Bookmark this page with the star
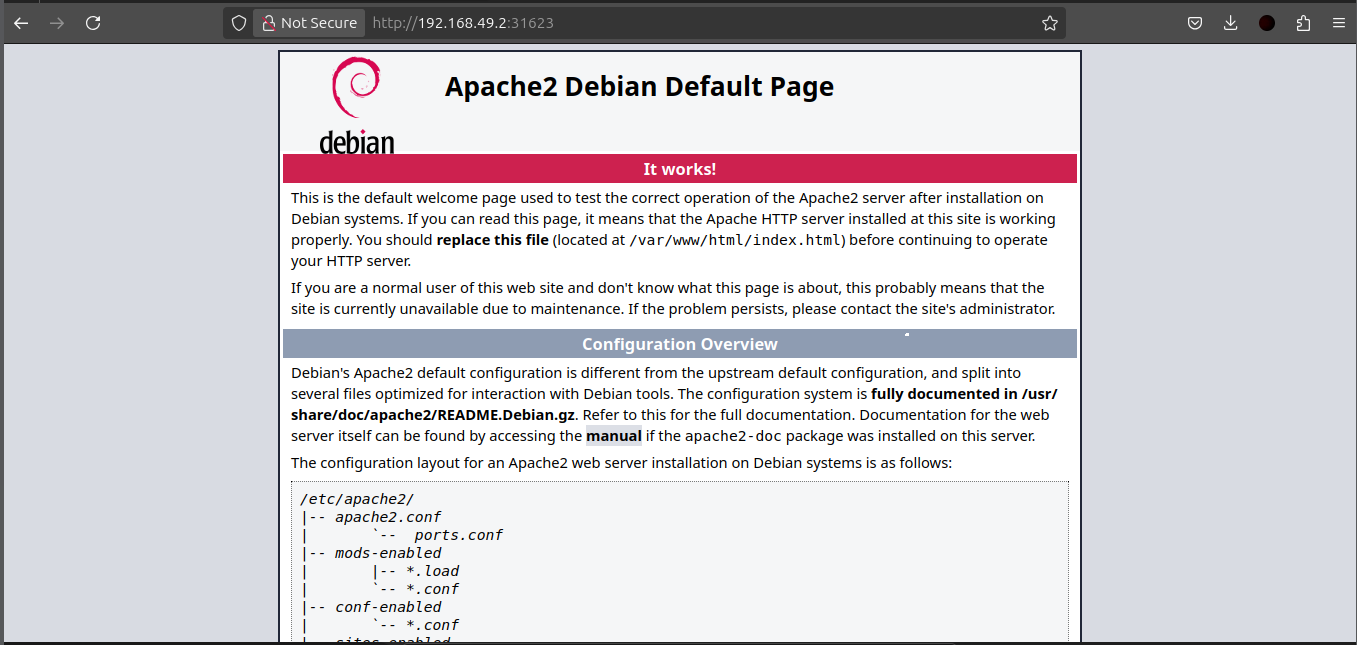The height and width of the screenshot is (645, 1357). [x=1049, y=23]
